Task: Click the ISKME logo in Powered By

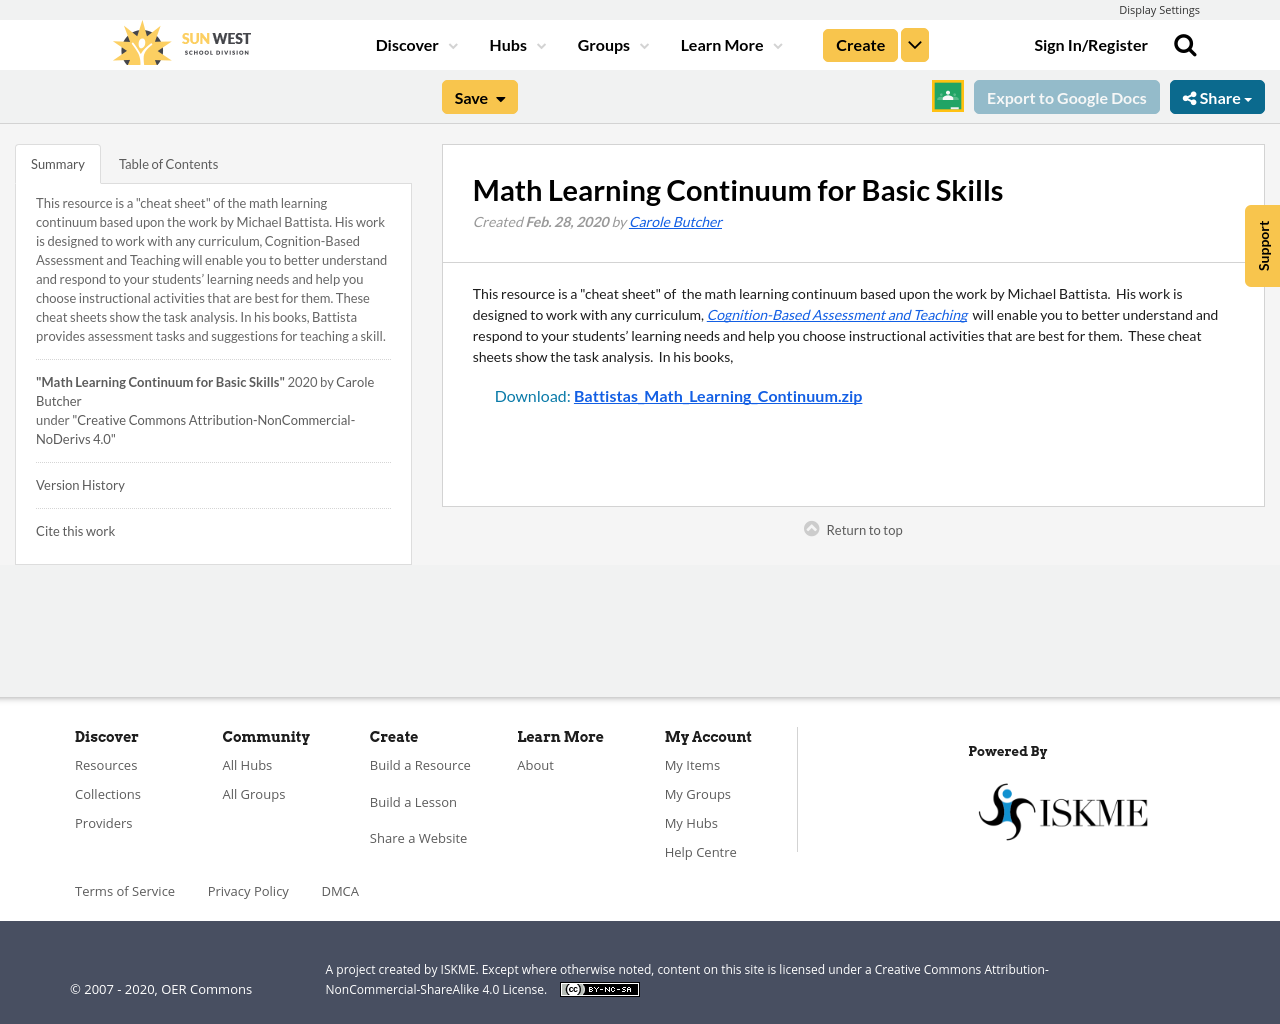Action: (x=1062, y=810)
